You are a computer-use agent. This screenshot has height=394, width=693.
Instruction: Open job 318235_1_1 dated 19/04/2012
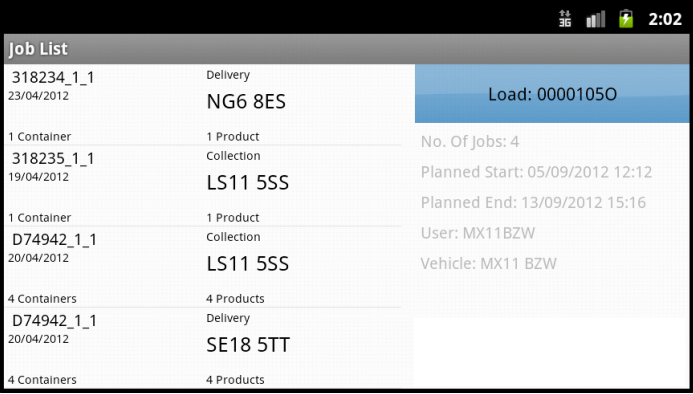202,186
